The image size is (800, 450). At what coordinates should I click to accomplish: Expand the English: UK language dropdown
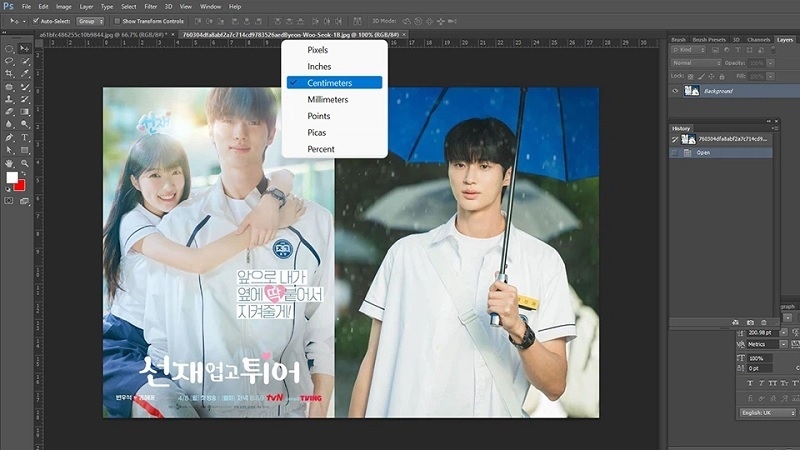pos(768,412)
